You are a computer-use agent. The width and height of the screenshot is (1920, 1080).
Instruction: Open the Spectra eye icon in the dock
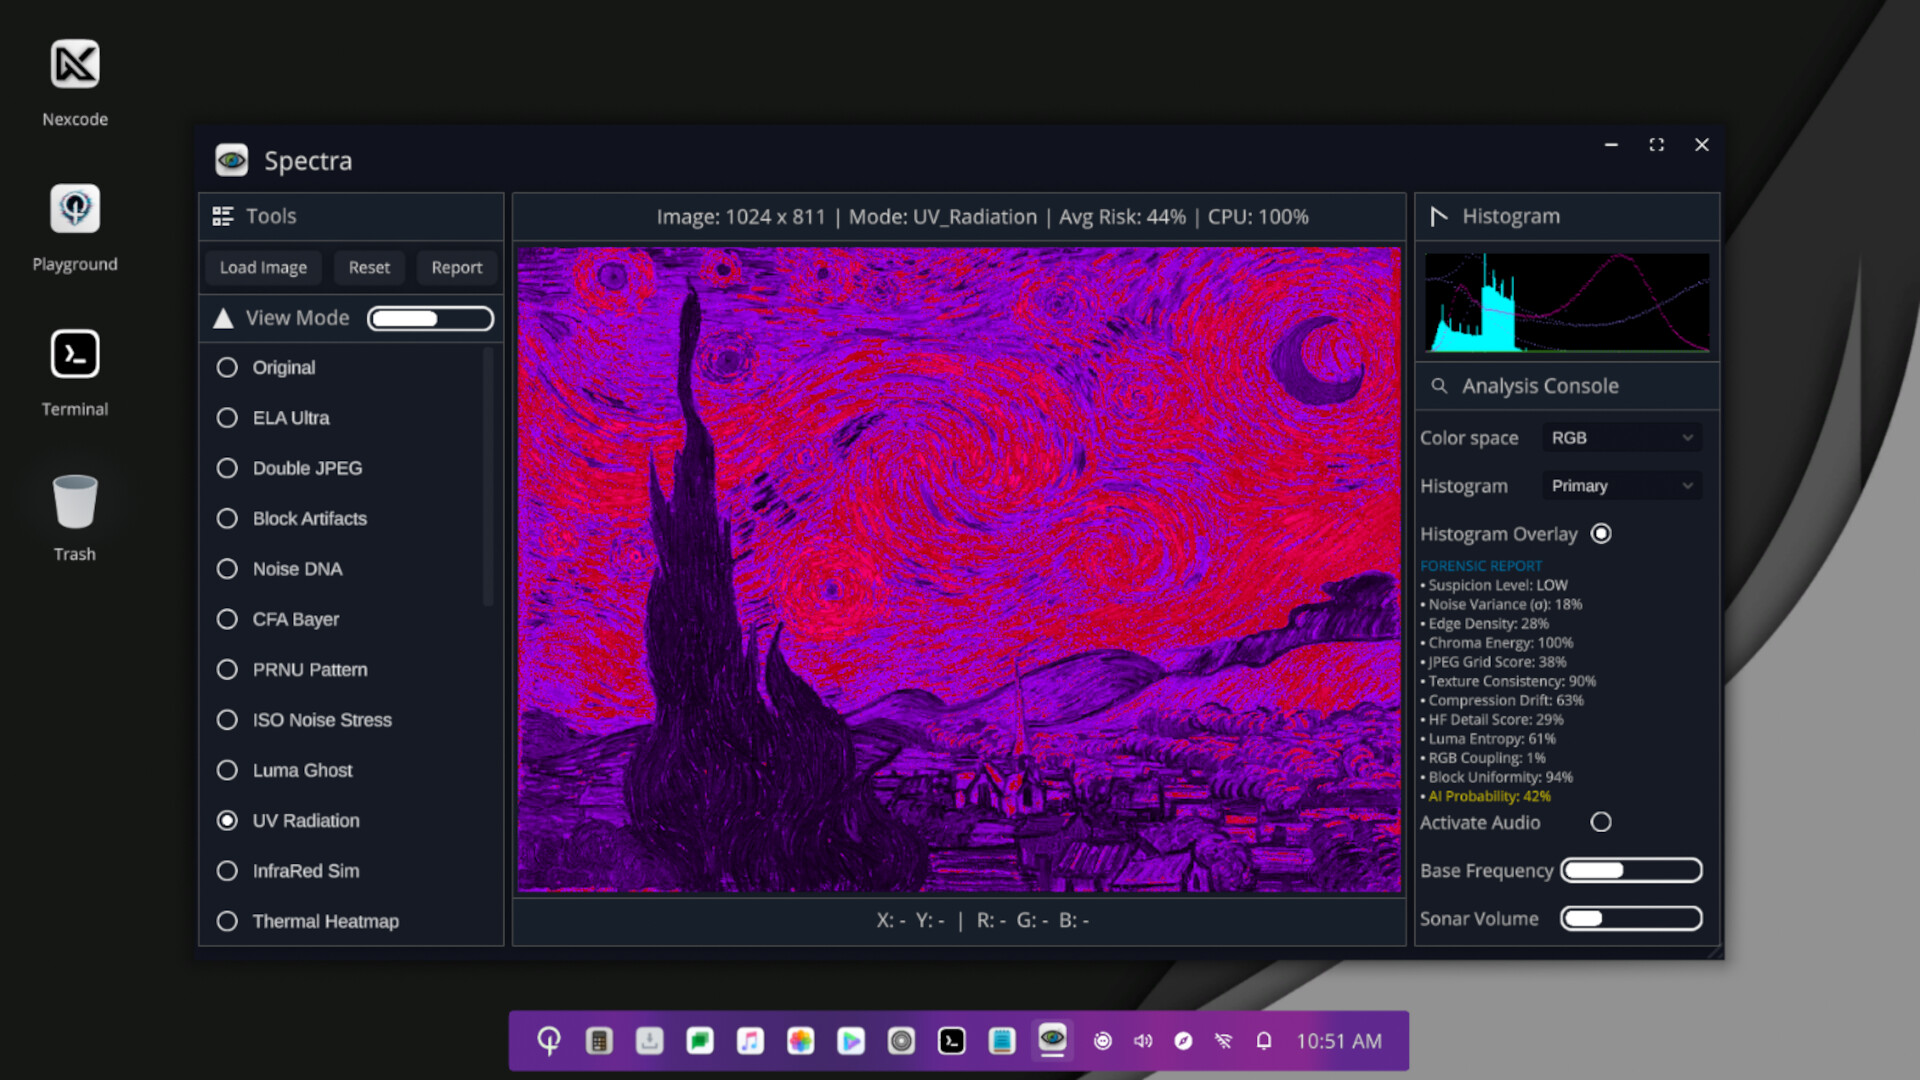(1052, 1040)
